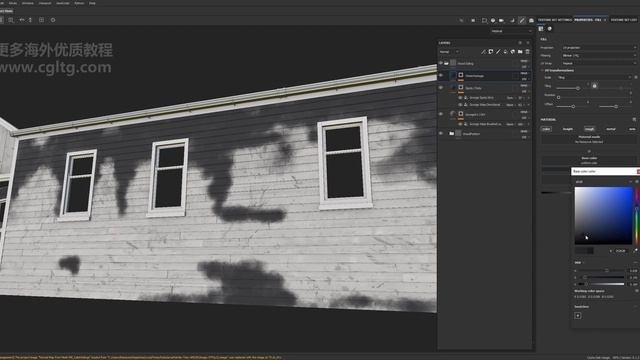This screenshot has height=360, width=640.
Task: Add a folder using Layers toolbar folder icon
Action: [x=520, y=52]
